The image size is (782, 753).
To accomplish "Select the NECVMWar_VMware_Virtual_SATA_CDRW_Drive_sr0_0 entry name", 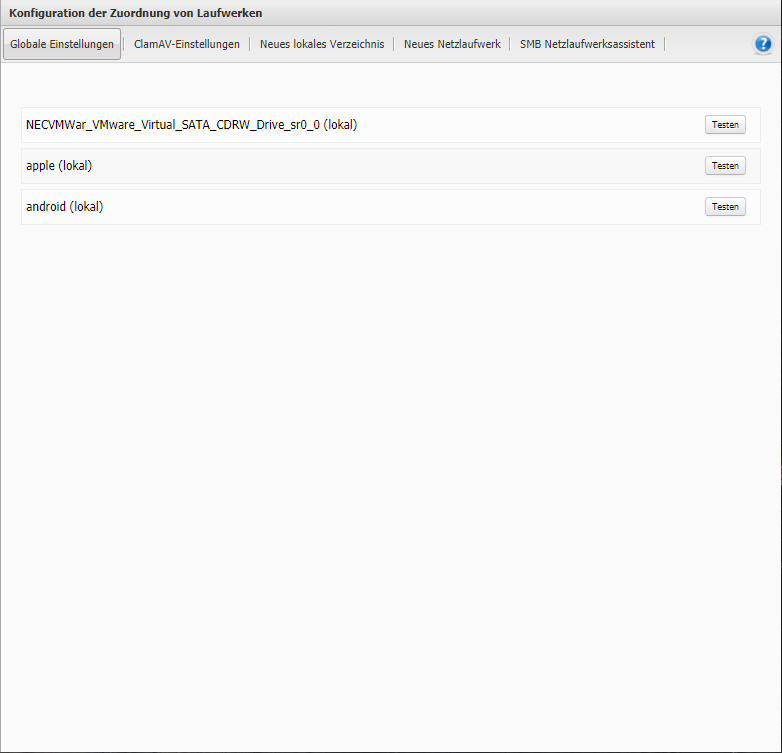I will [x=191, y=125].
